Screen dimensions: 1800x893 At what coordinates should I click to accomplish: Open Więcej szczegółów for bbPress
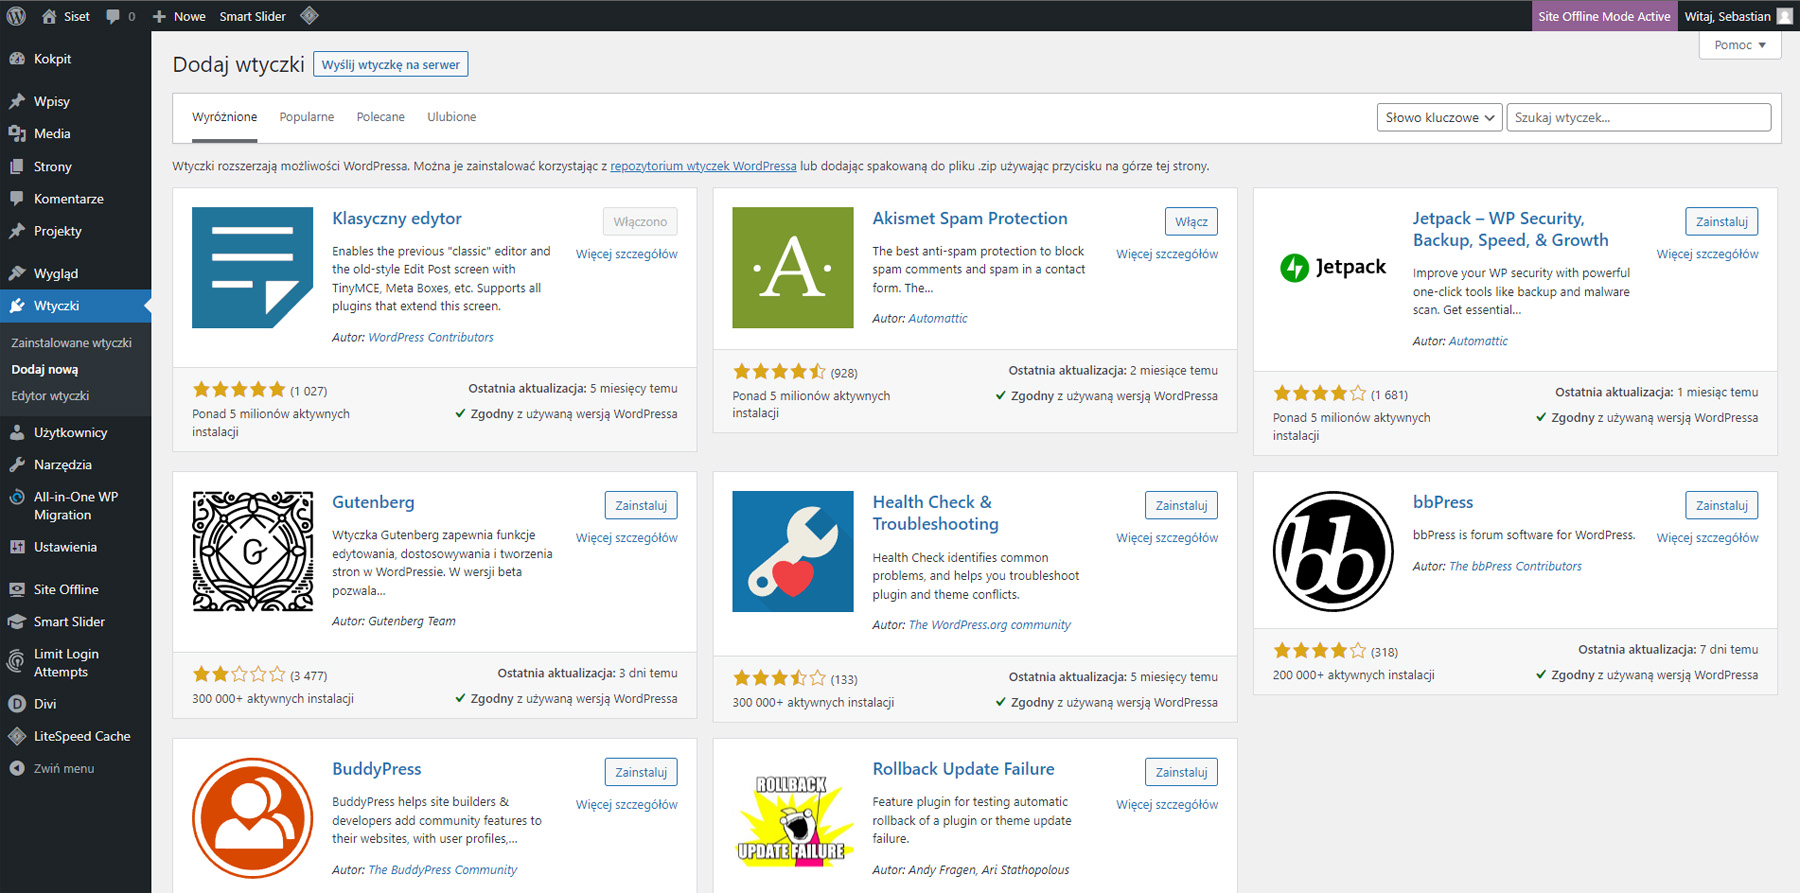pos(1707,538)
